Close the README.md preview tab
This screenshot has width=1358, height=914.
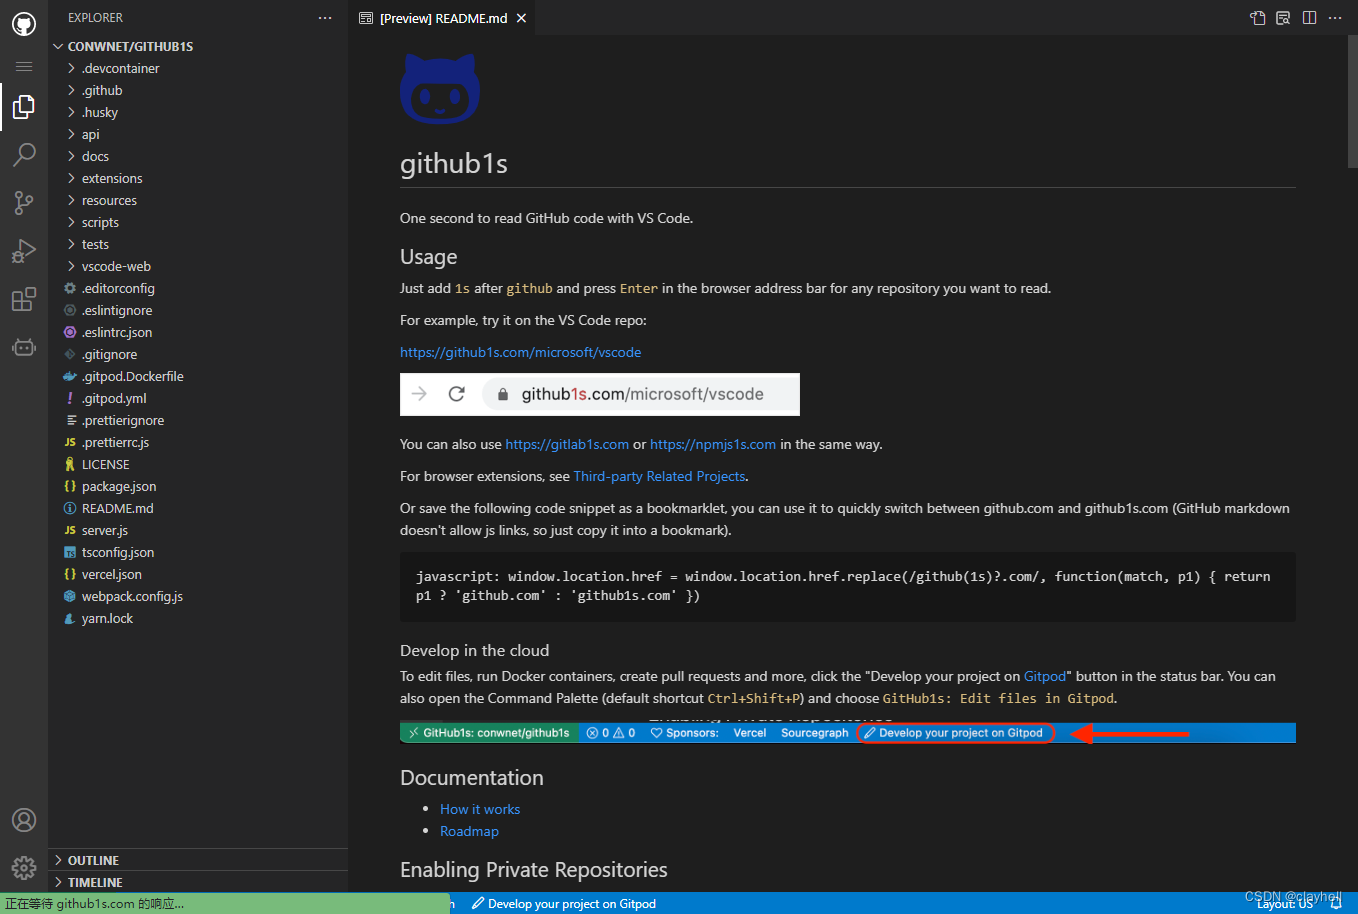coord(521,18)
